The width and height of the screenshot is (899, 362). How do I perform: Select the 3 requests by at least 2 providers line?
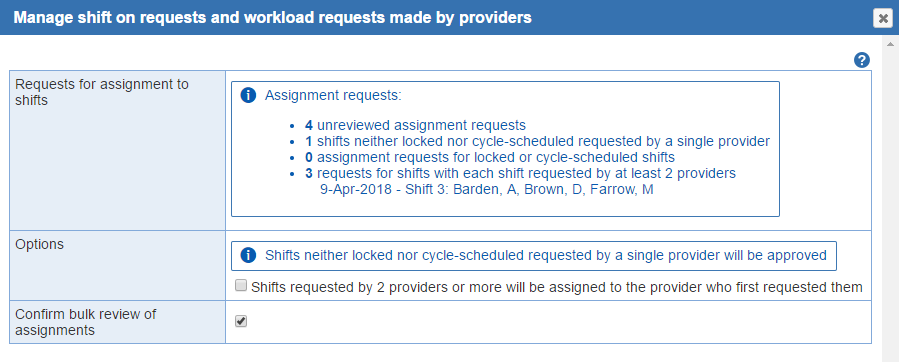[x=521, y=173]
